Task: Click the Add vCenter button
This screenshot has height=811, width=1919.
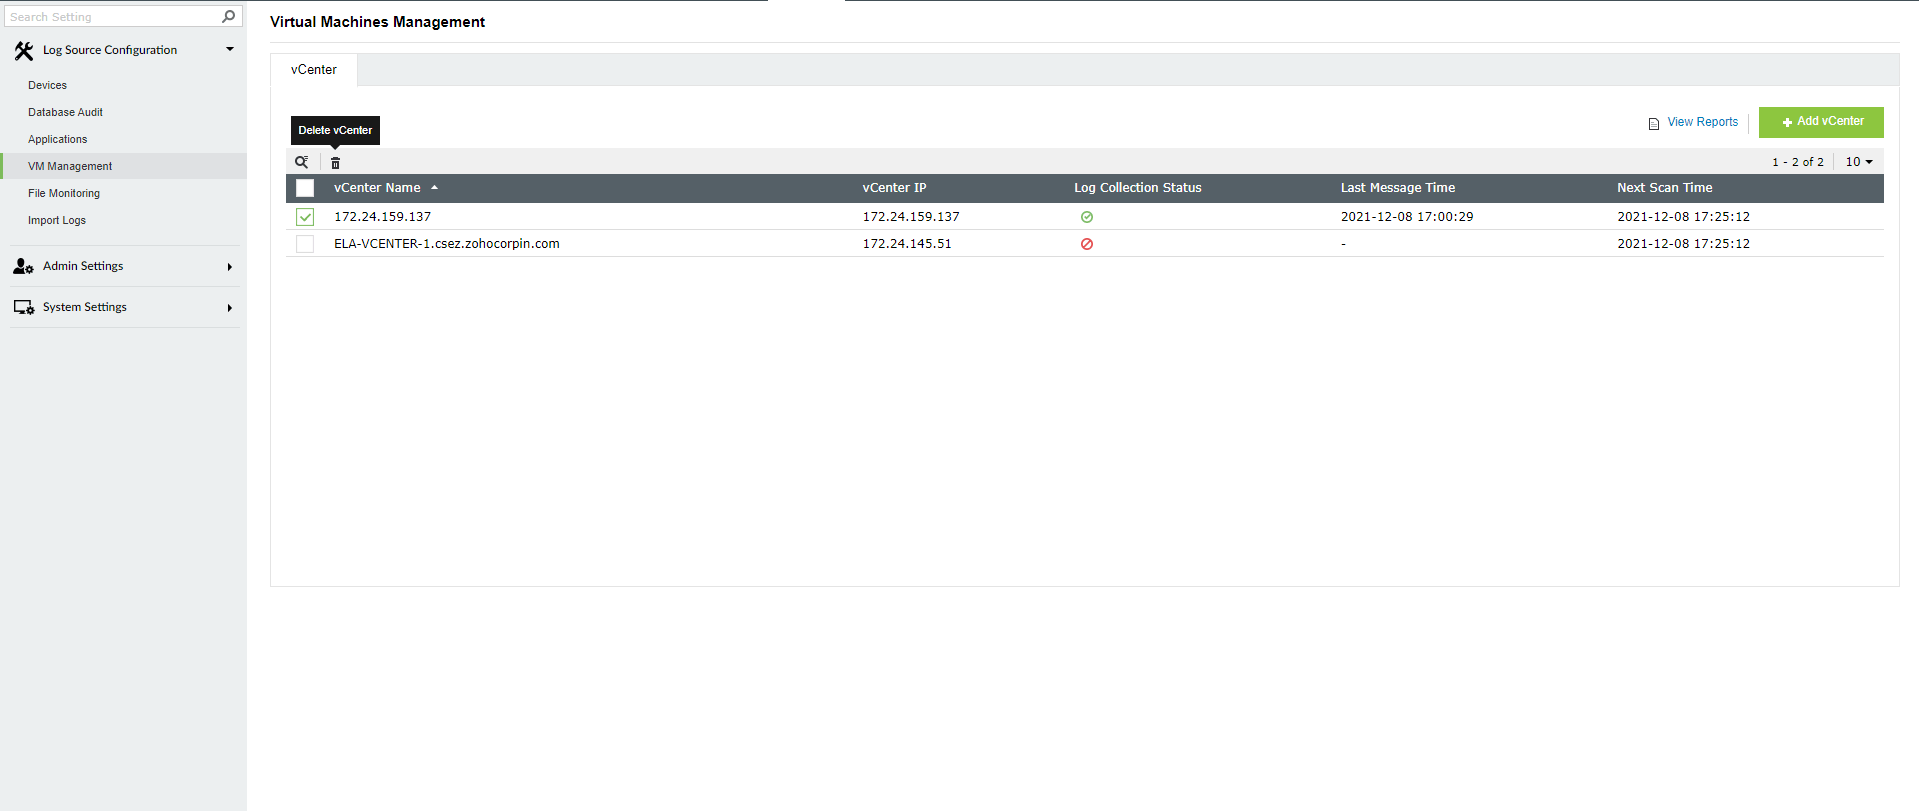Action: (x=1821, y=122)
